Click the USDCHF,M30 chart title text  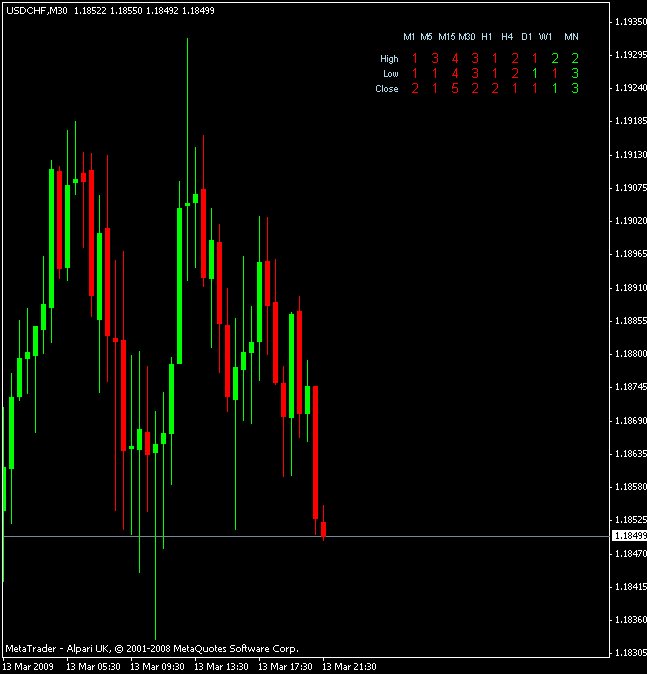pos(37,10)
